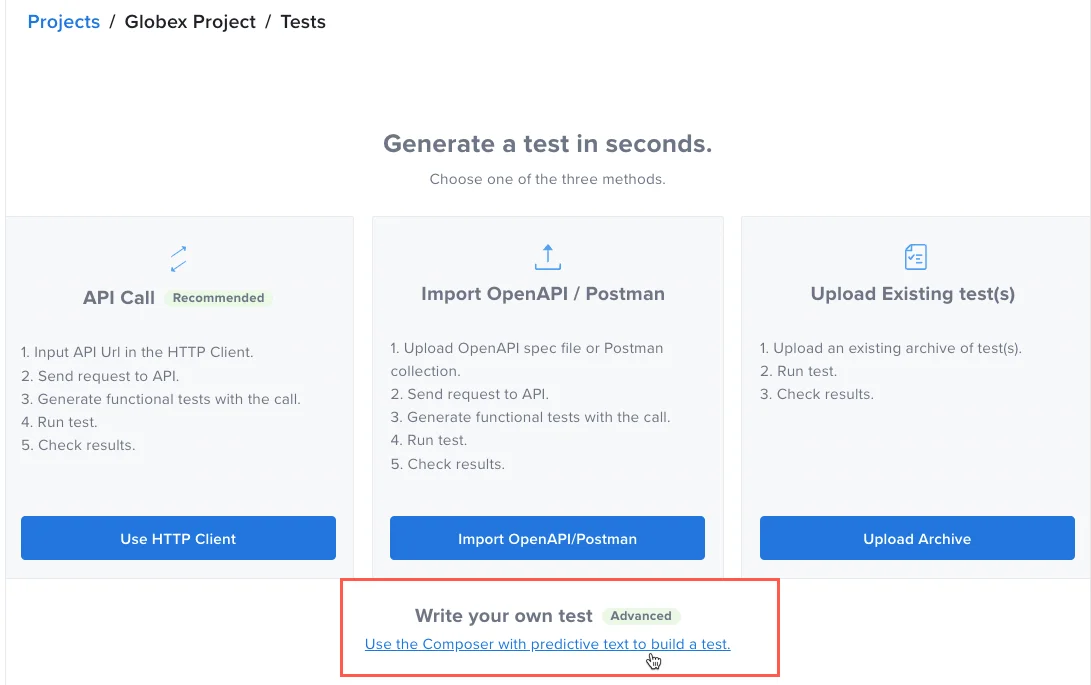Click the Import upload arrow icon
This screenshot has height=685, width=1091.
click(x=547, y=257)
